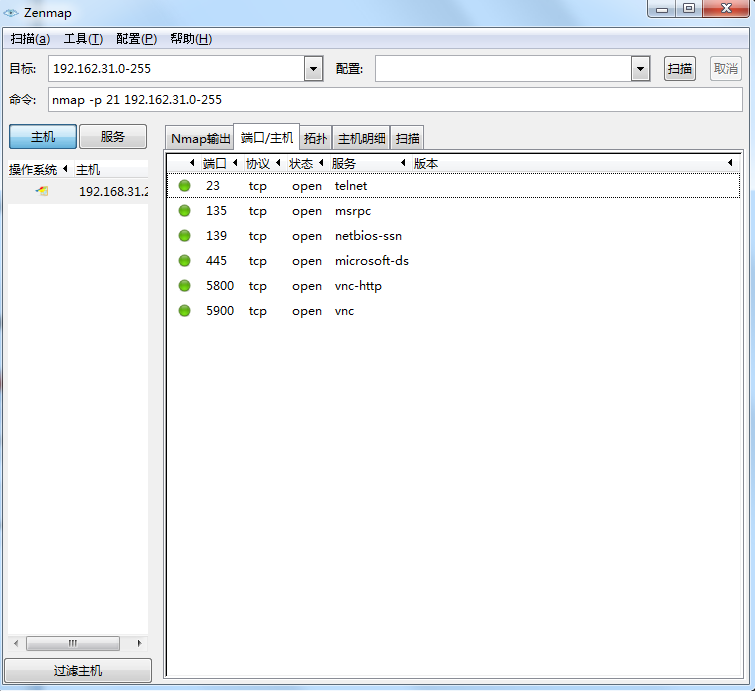
Task: Click open state in port 445 row
Action: click(x=307, y=261)
